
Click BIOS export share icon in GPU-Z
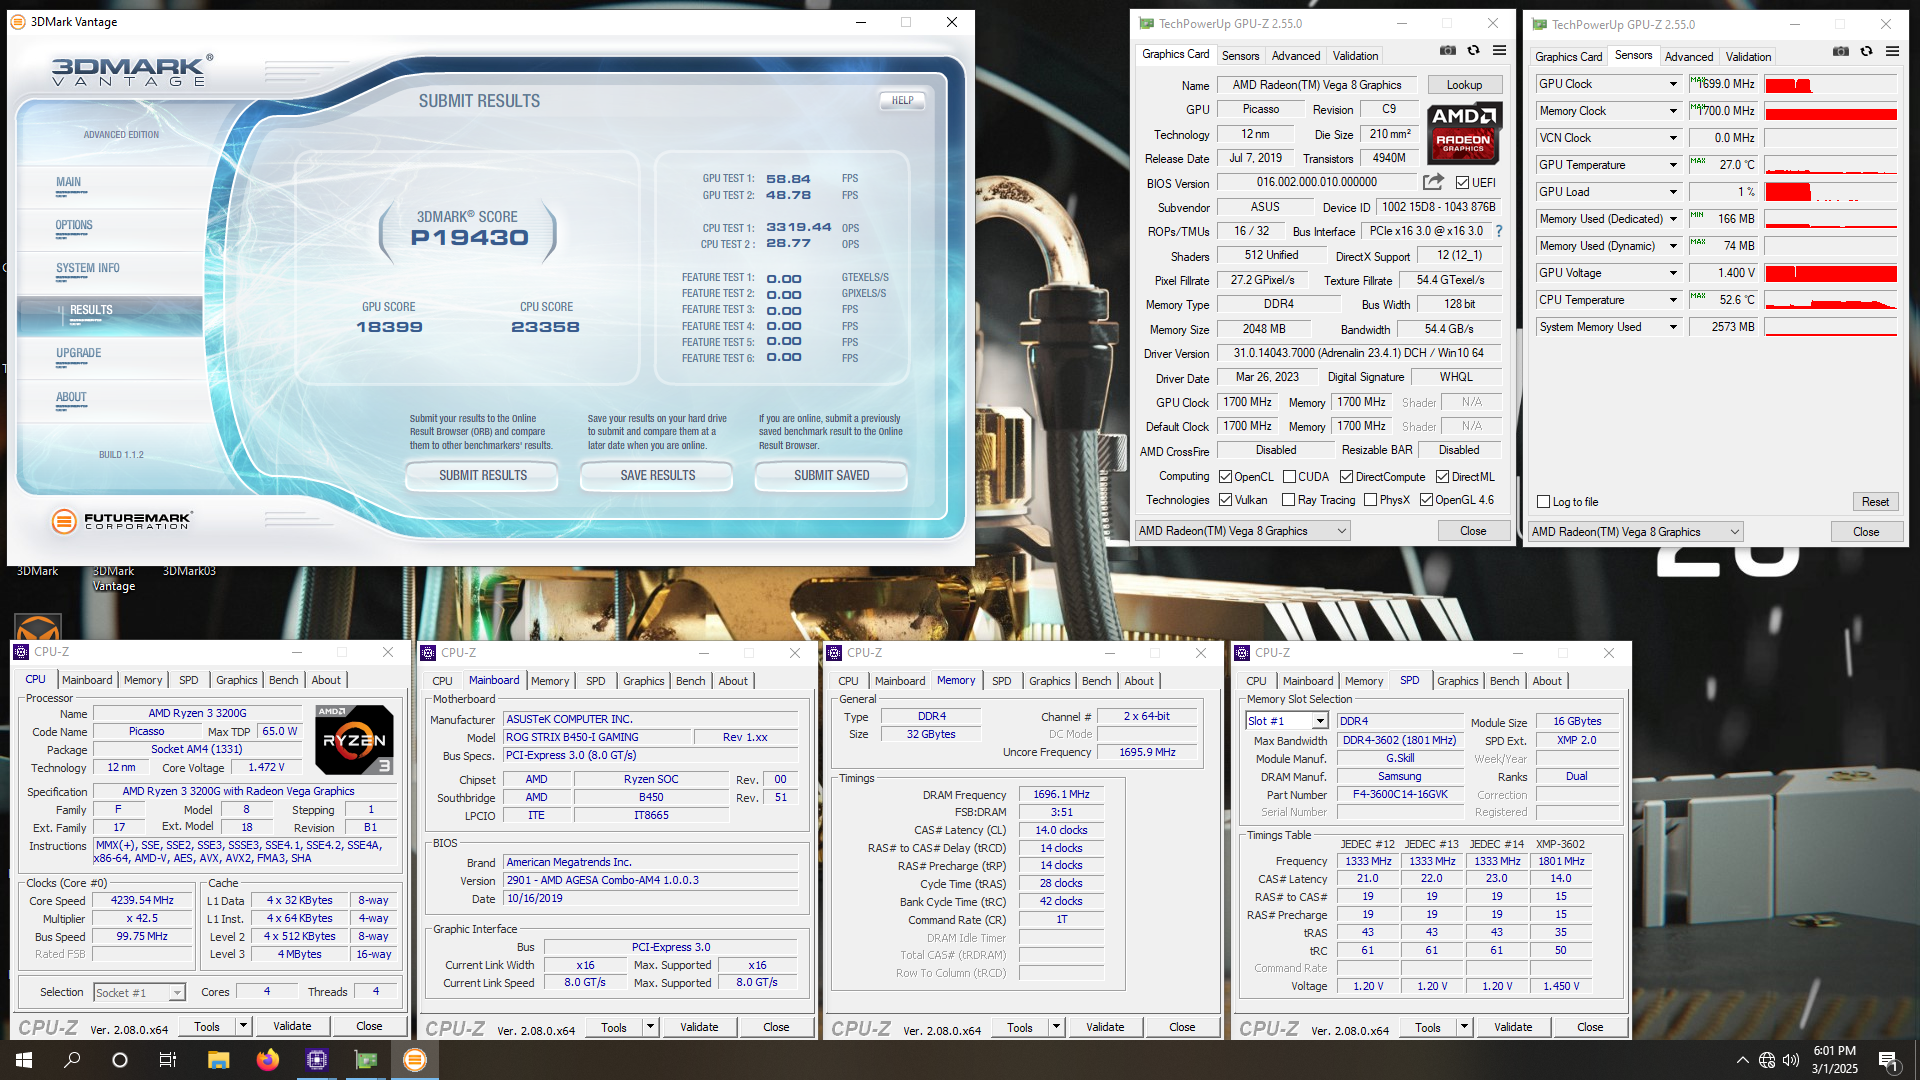tap(1433, 182)
